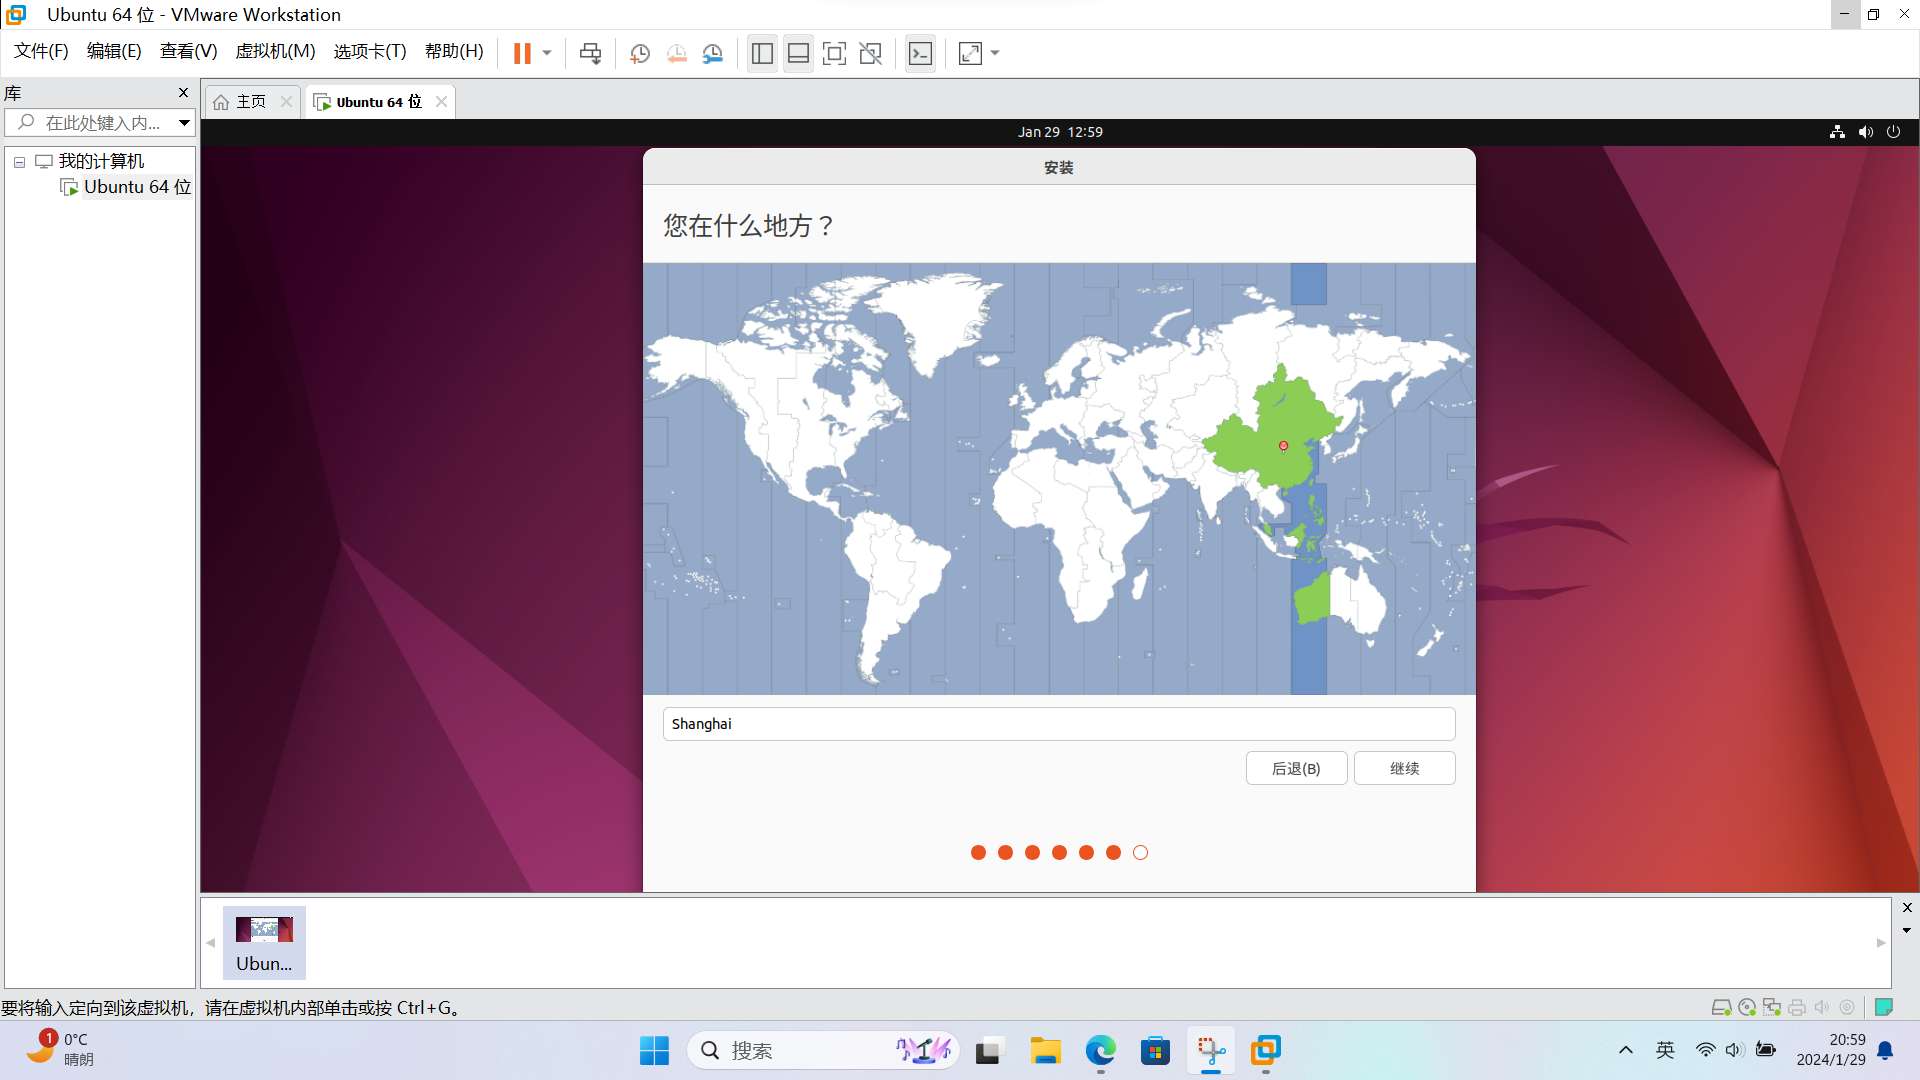1920x1080 pixels.
Task: Click the red location pin on the map
Action: 1283,446
